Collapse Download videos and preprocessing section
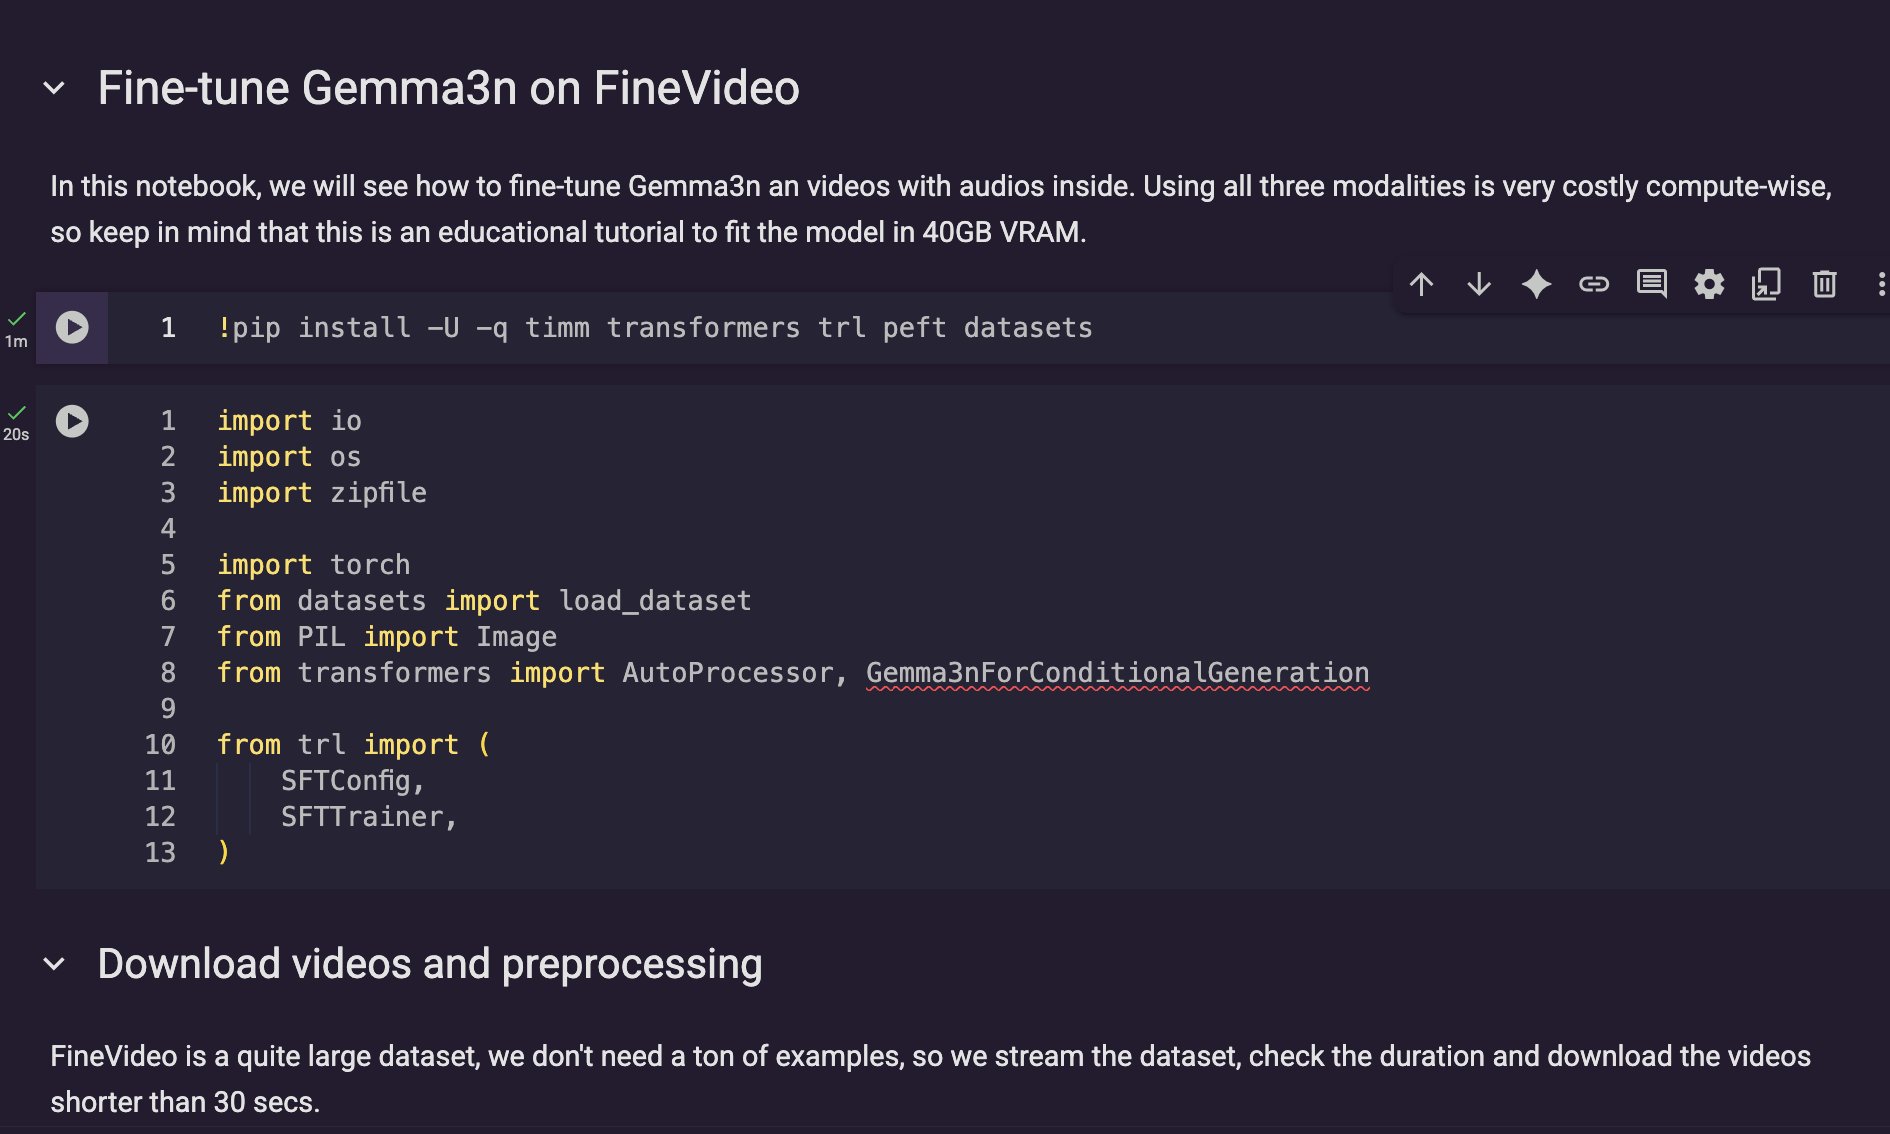1890x1134 pixels. click(x=55, y=965)
